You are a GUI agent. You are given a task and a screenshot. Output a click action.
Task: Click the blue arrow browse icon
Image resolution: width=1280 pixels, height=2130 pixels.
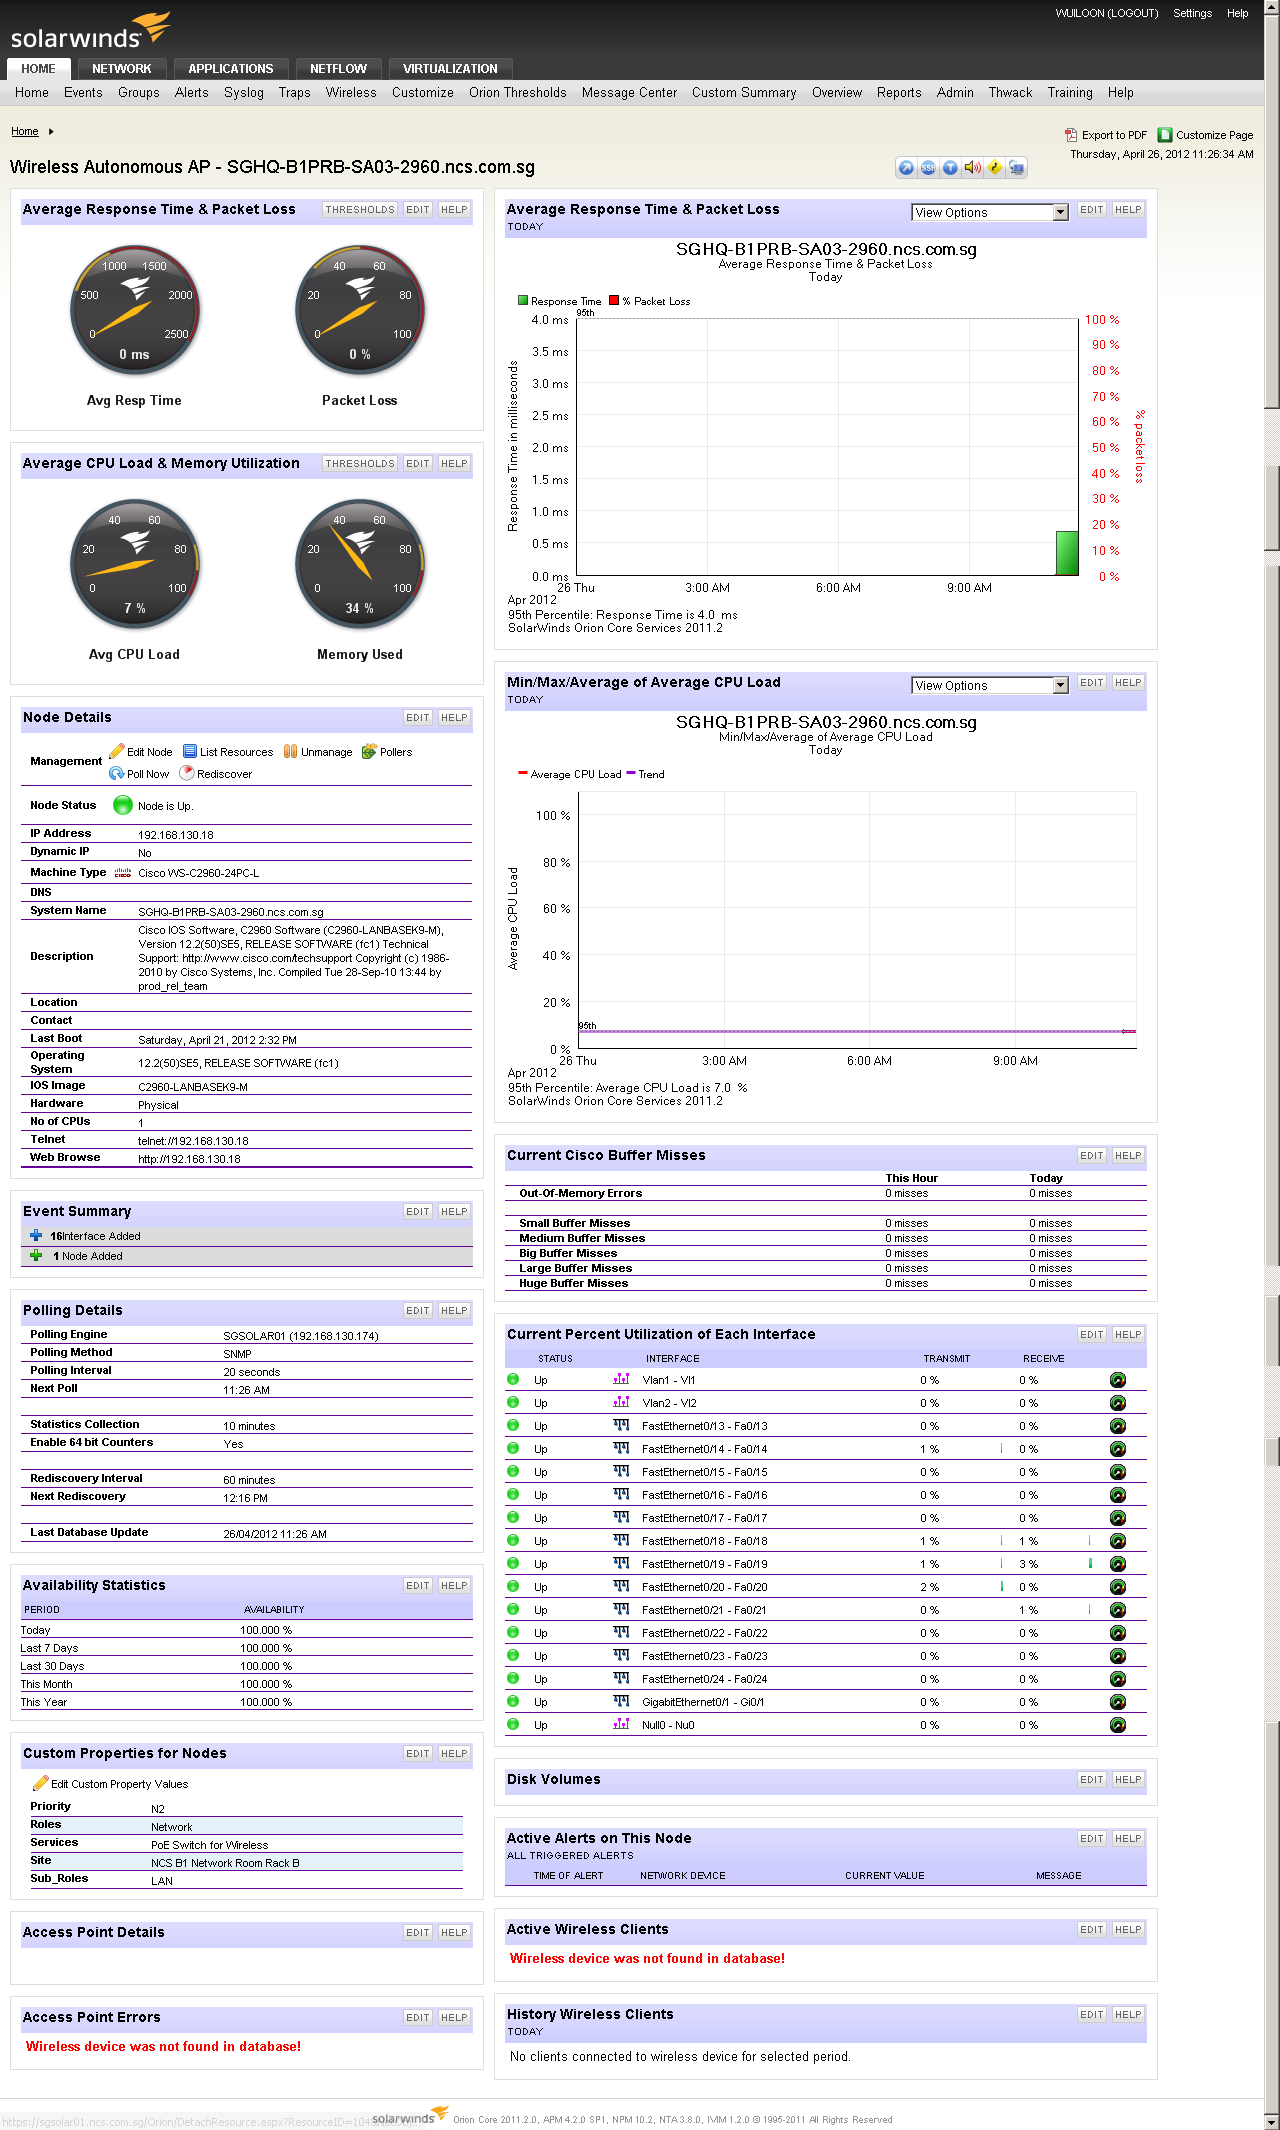coord(906,168)
